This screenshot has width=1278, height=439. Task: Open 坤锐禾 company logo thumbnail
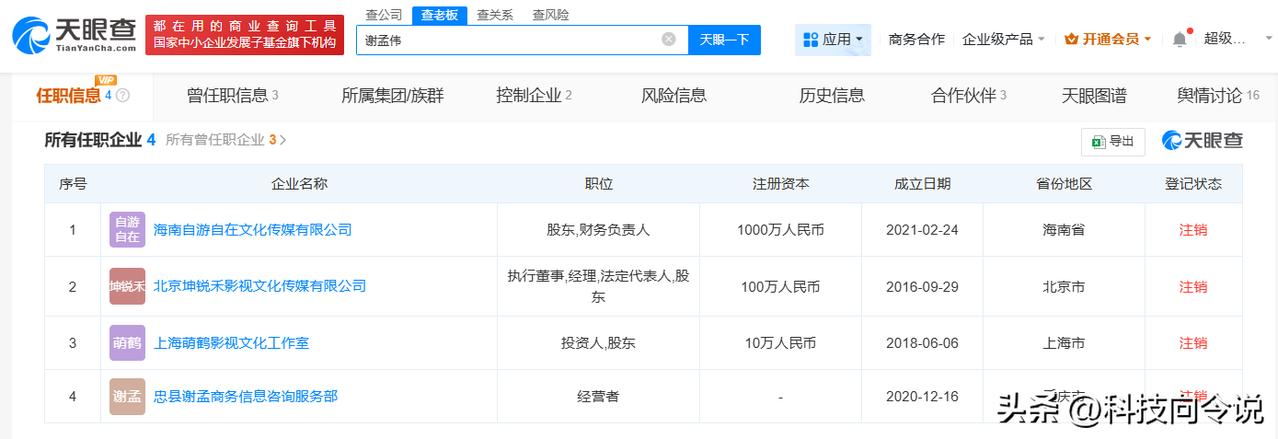[127, 286]
